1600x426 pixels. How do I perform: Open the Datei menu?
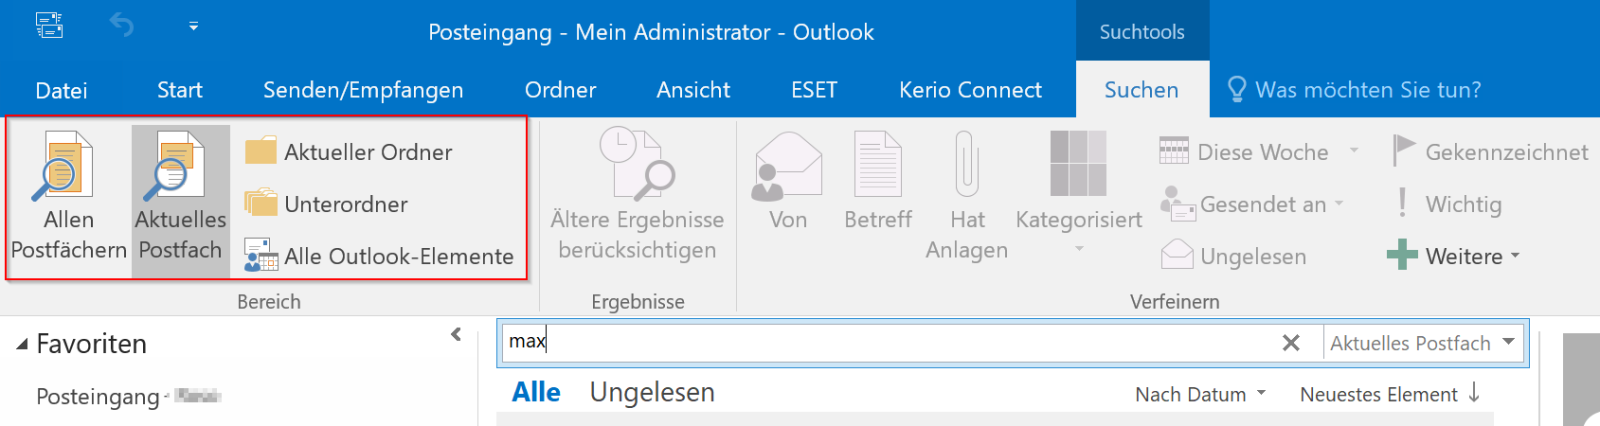pyautogui.click(x=61, y=90)
